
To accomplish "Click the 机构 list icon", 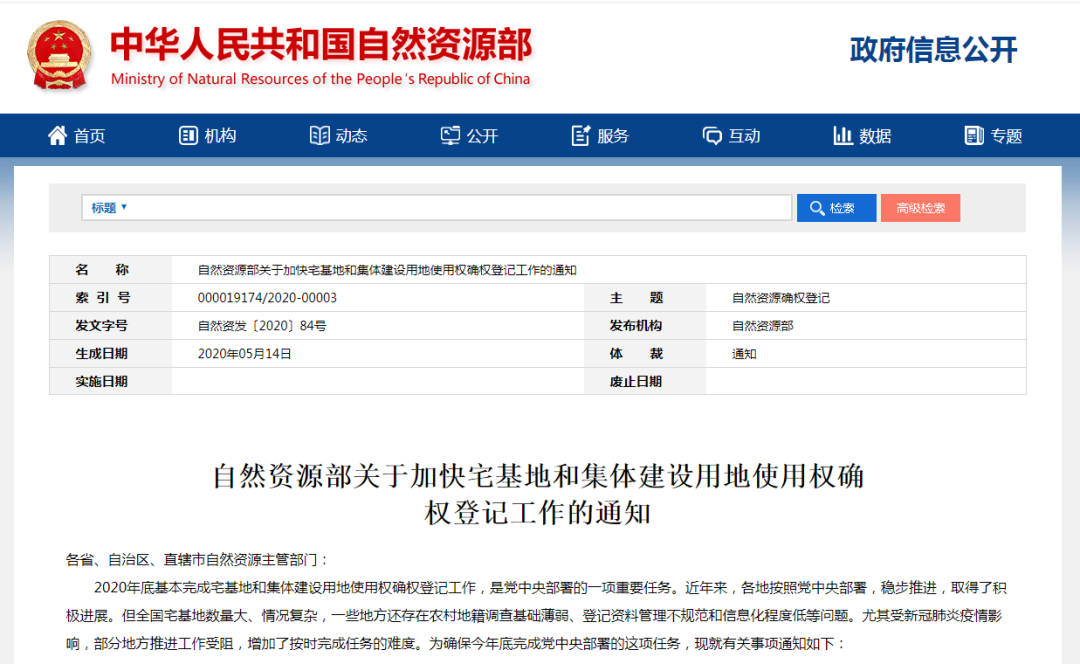I will 188,136.
